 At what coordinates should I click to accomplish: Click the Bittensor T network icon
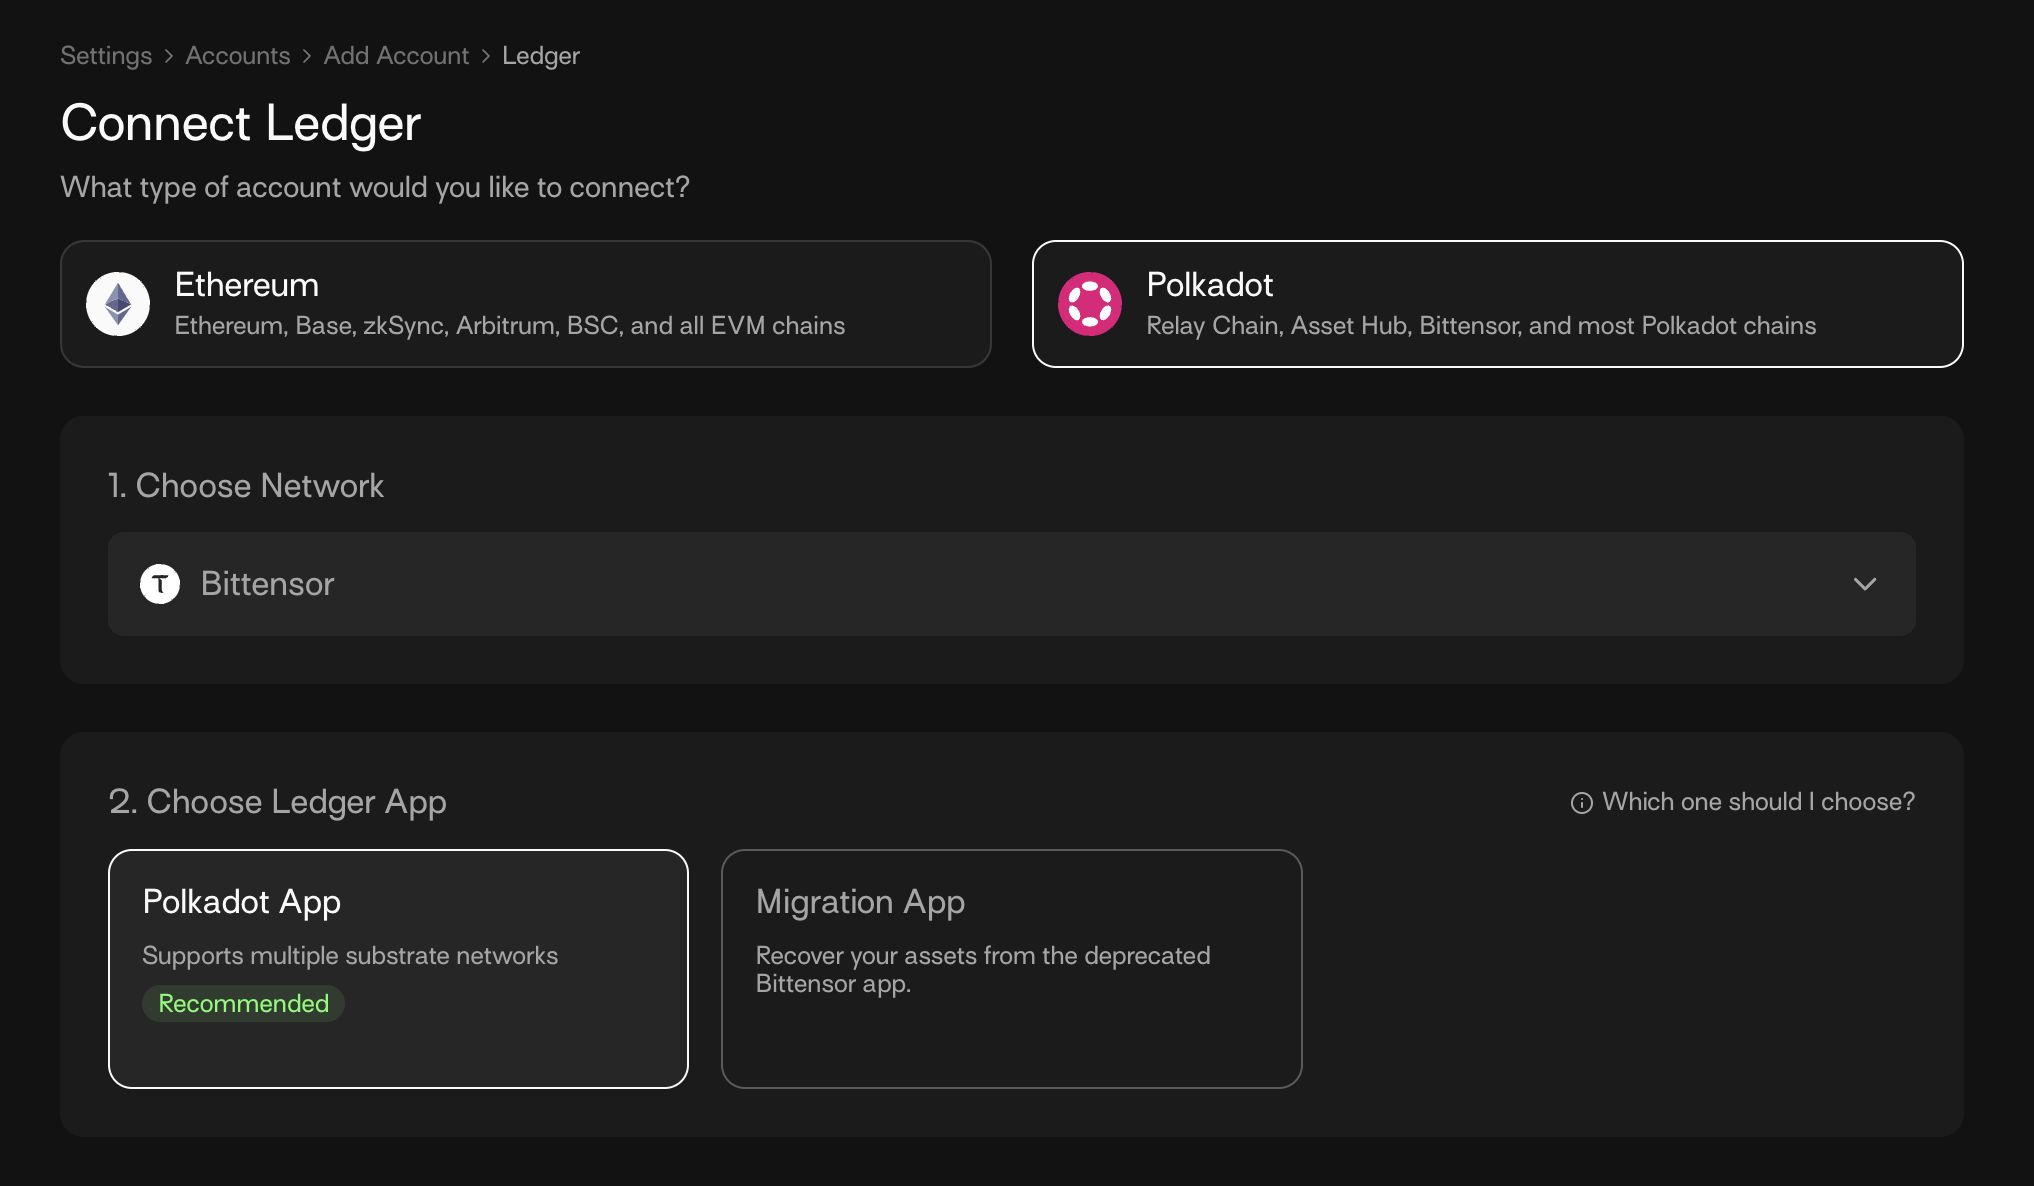(x=160, y=584)
